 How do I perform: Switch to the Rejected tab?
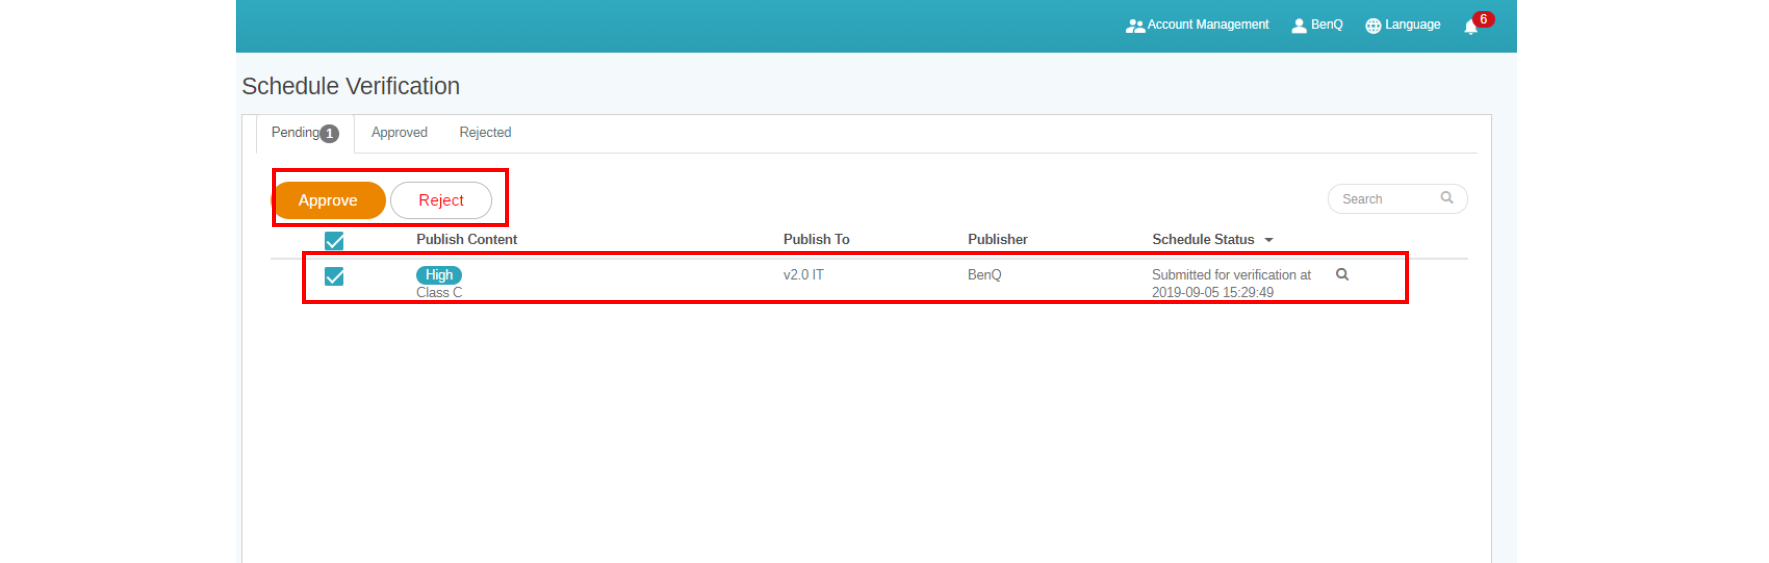pos(485,133)
